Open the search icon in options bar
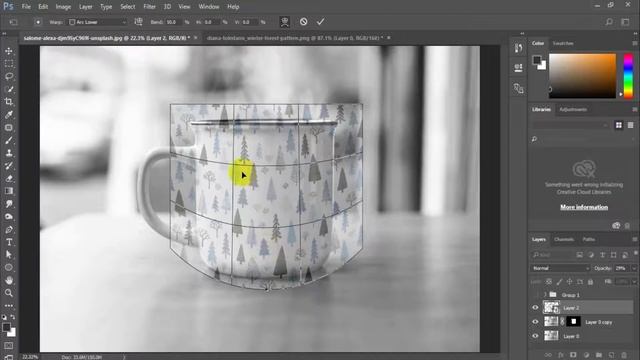Screen dimensions: 640x360 point(609,22)
